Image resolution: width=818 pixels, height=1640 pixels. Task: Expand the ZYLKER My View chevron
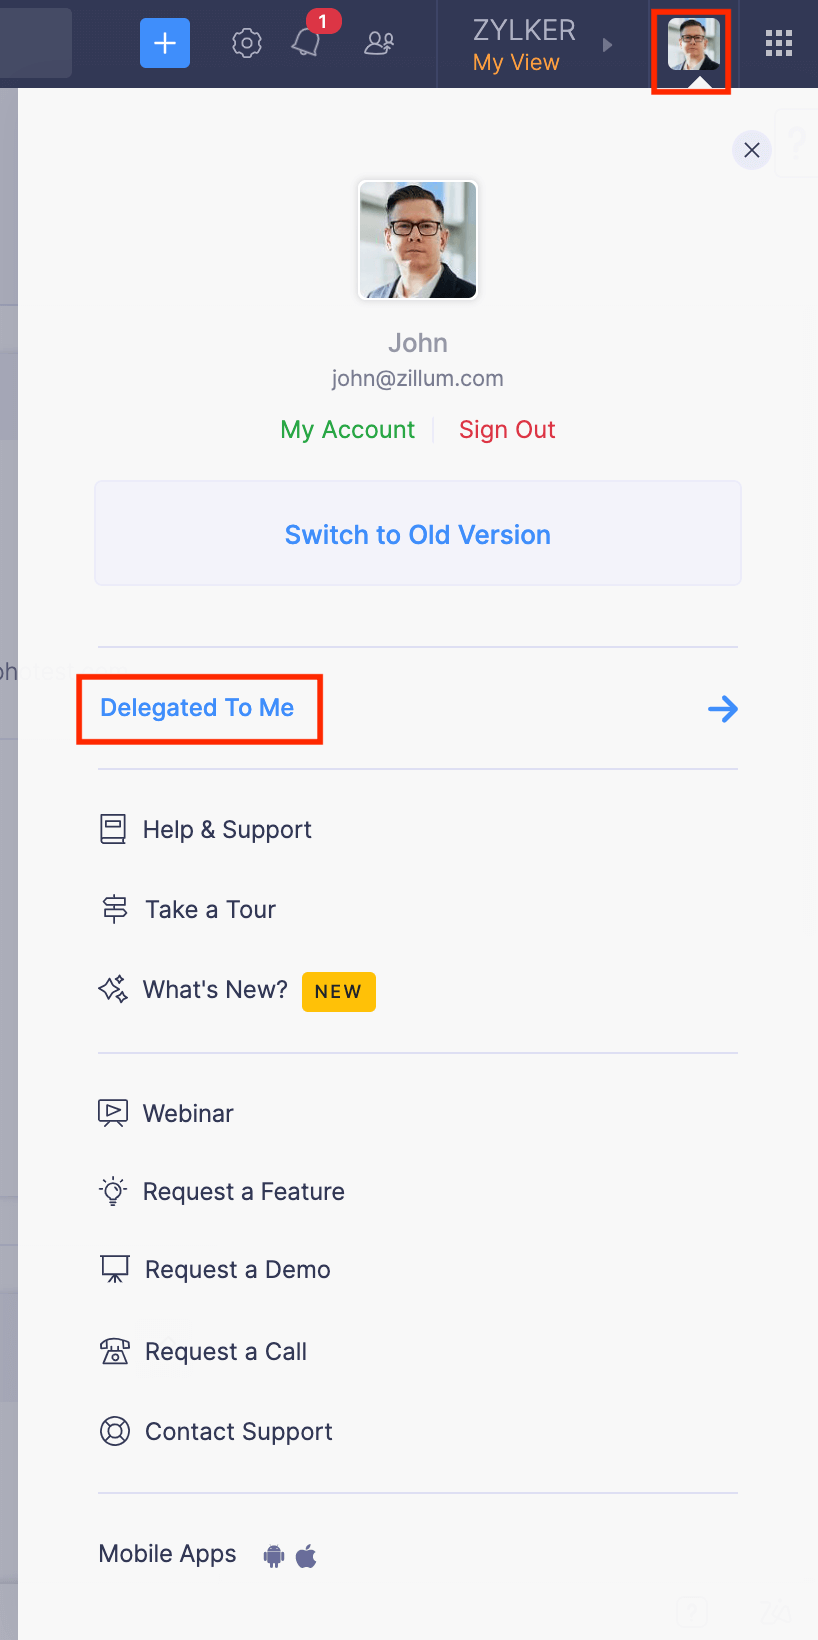[607, 44]
